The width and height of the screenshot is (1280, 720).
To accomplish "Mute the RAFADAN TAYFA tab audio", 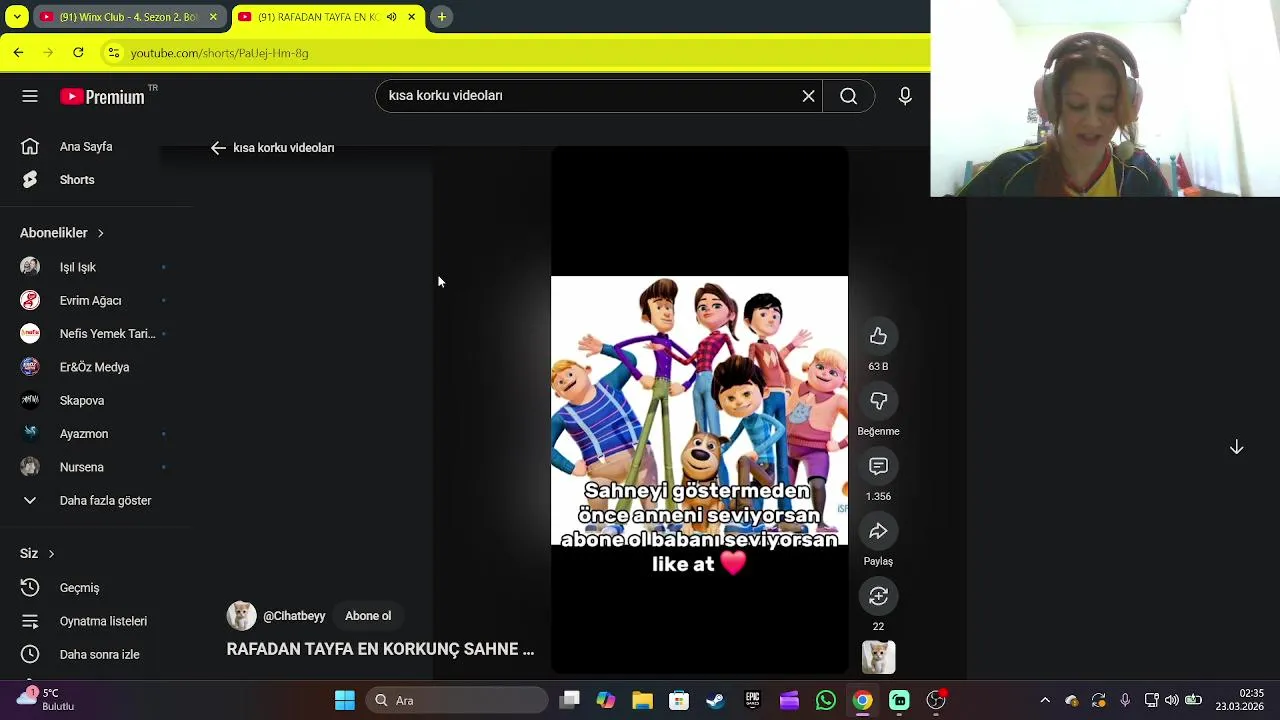I will point(391,17).
